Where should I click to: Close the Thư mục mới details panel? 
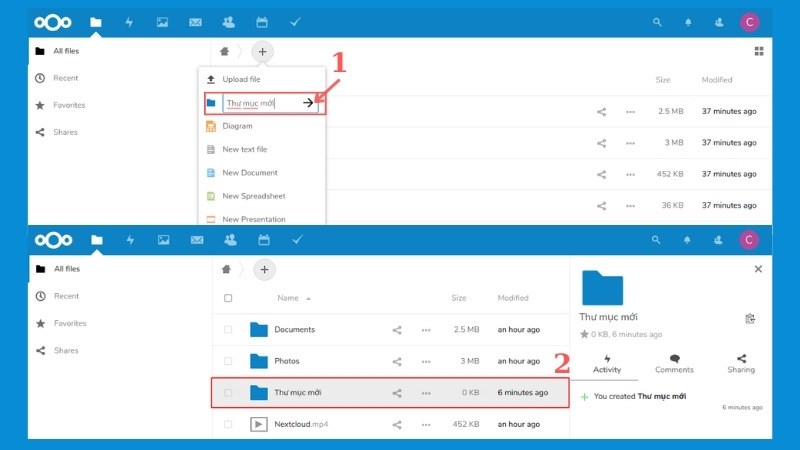pos(758,269)
